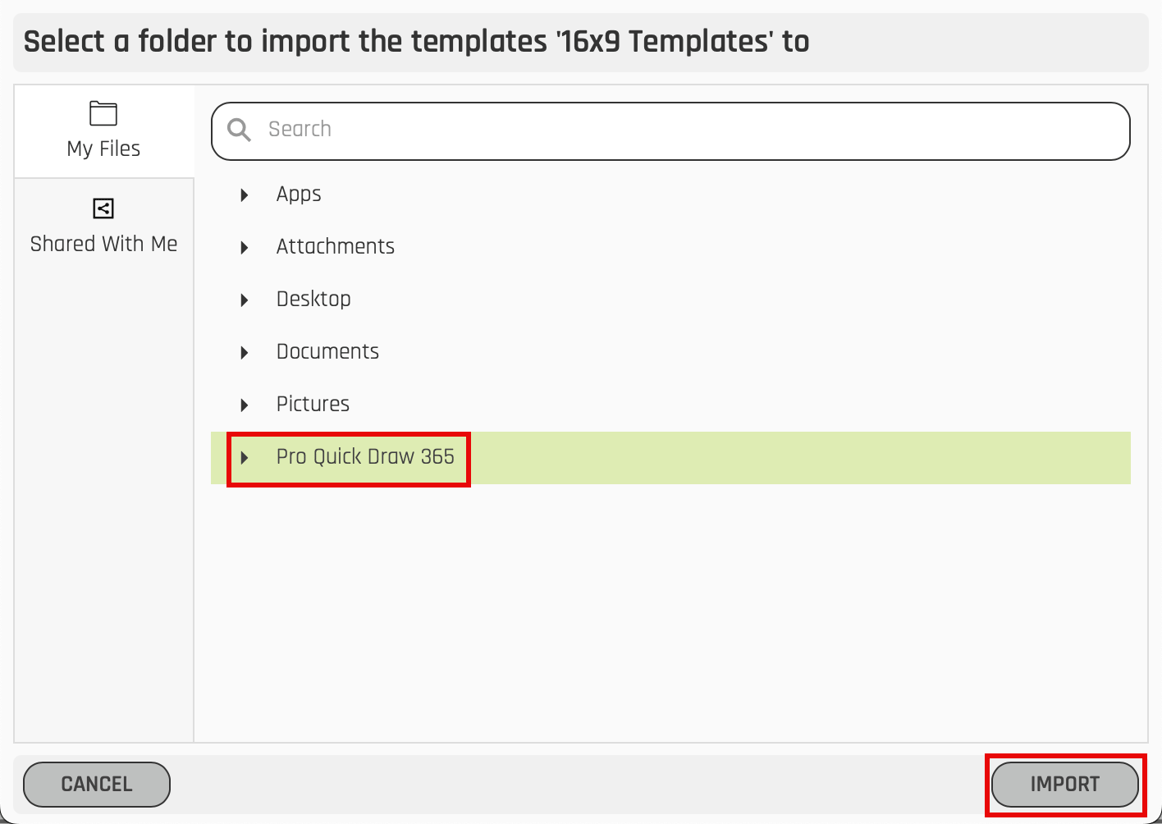
Task: Select the Pictures folder
Action: pos(312,404)
